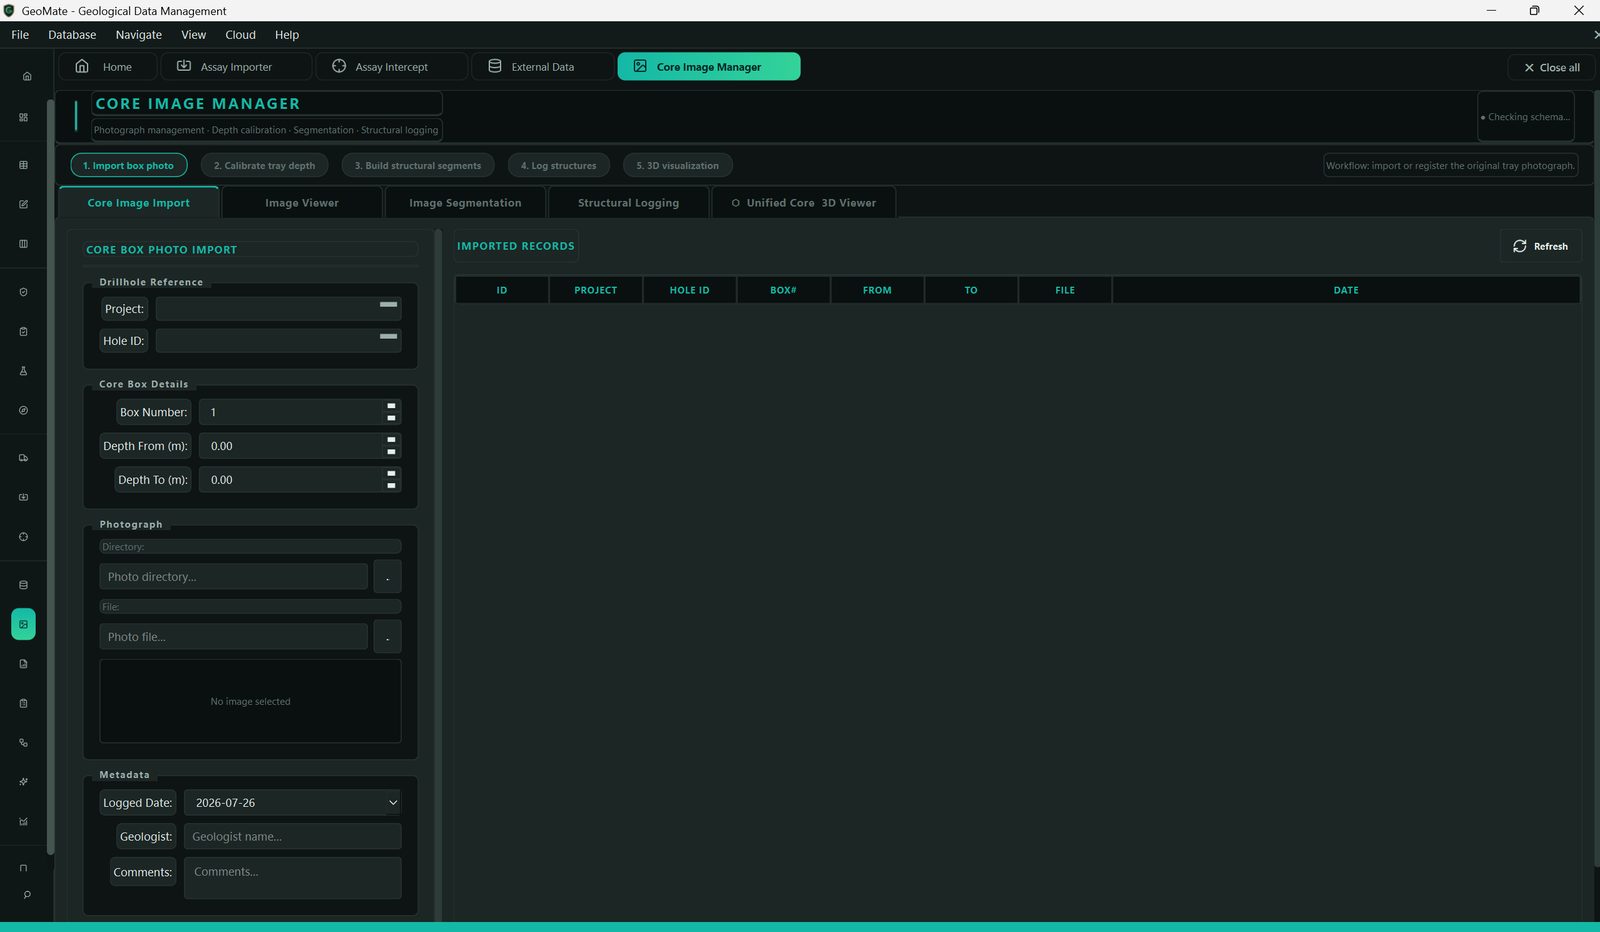Click the Photo directory input field
The width and height of the screenshot is (1600, 932).
pyautogui.click(x=233, y=577)
